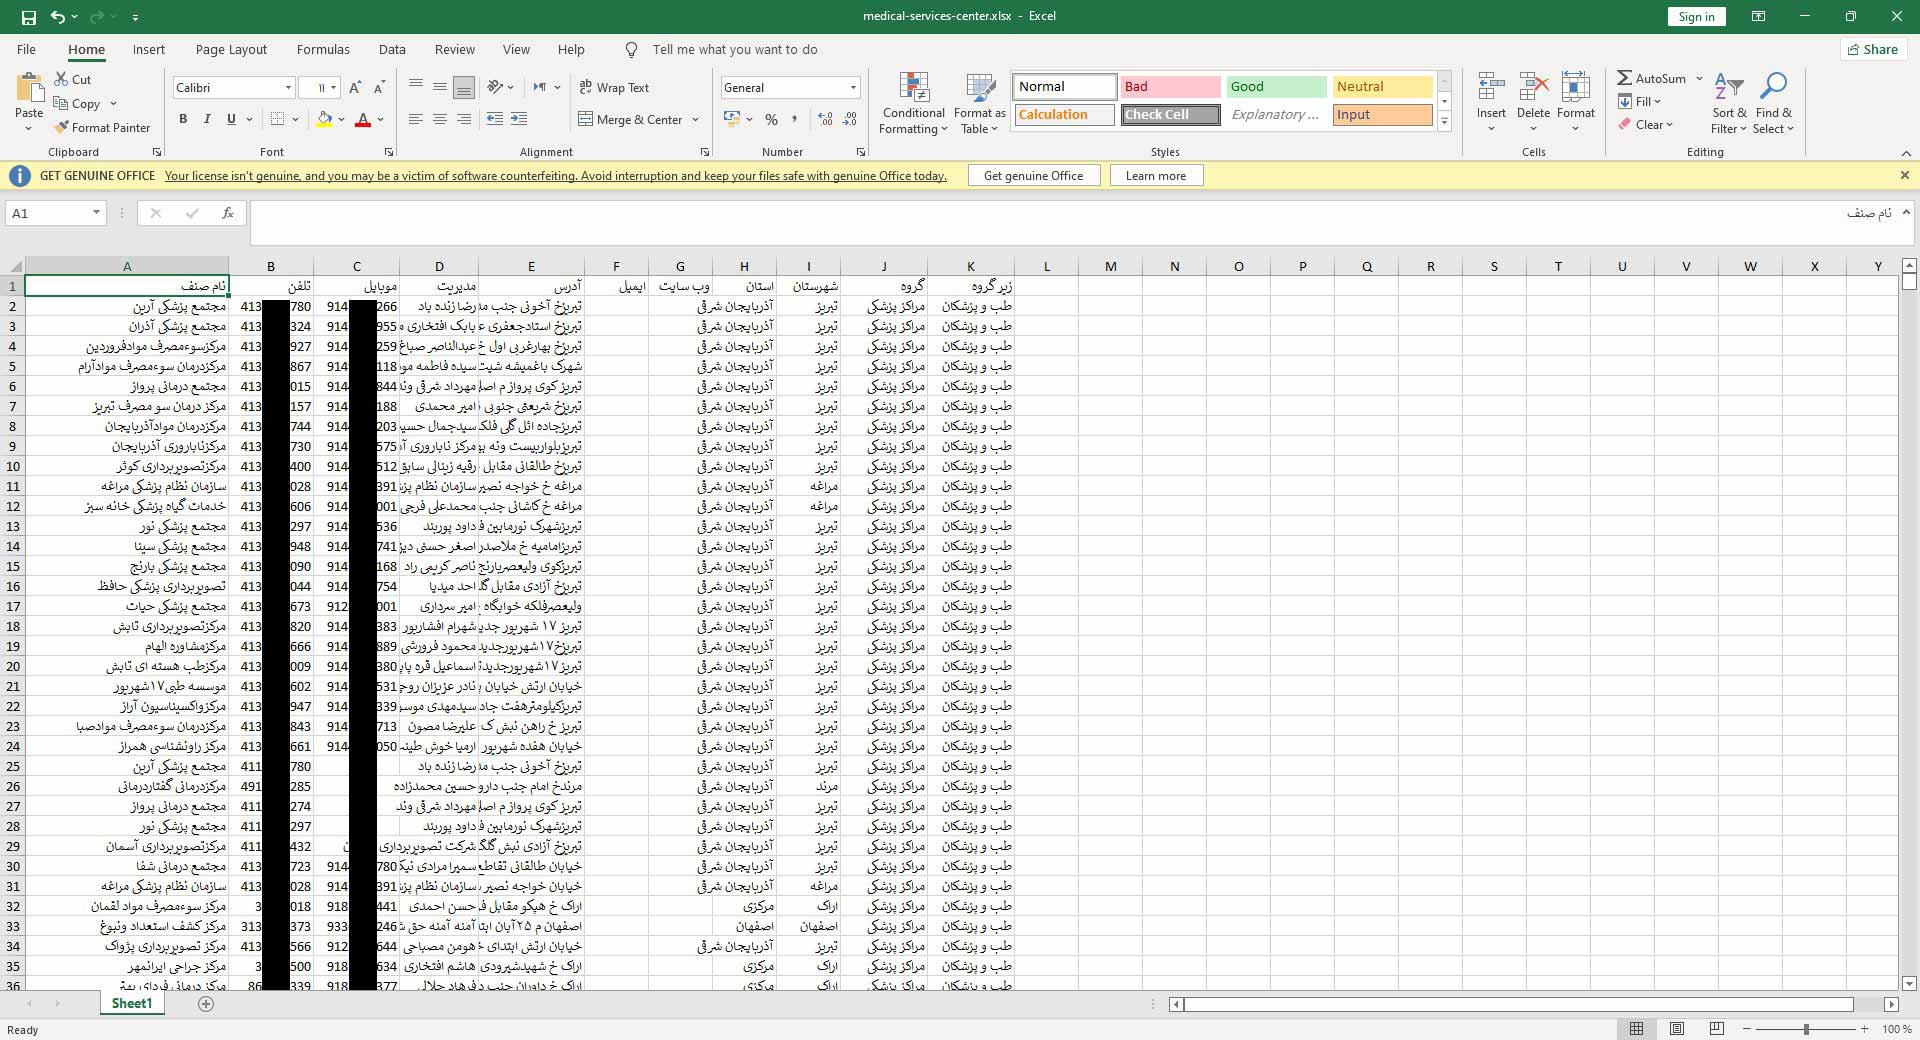1920x1040 pixels.
Task: Expand the General number format dropdown
Action: click(x=853, y=88)
